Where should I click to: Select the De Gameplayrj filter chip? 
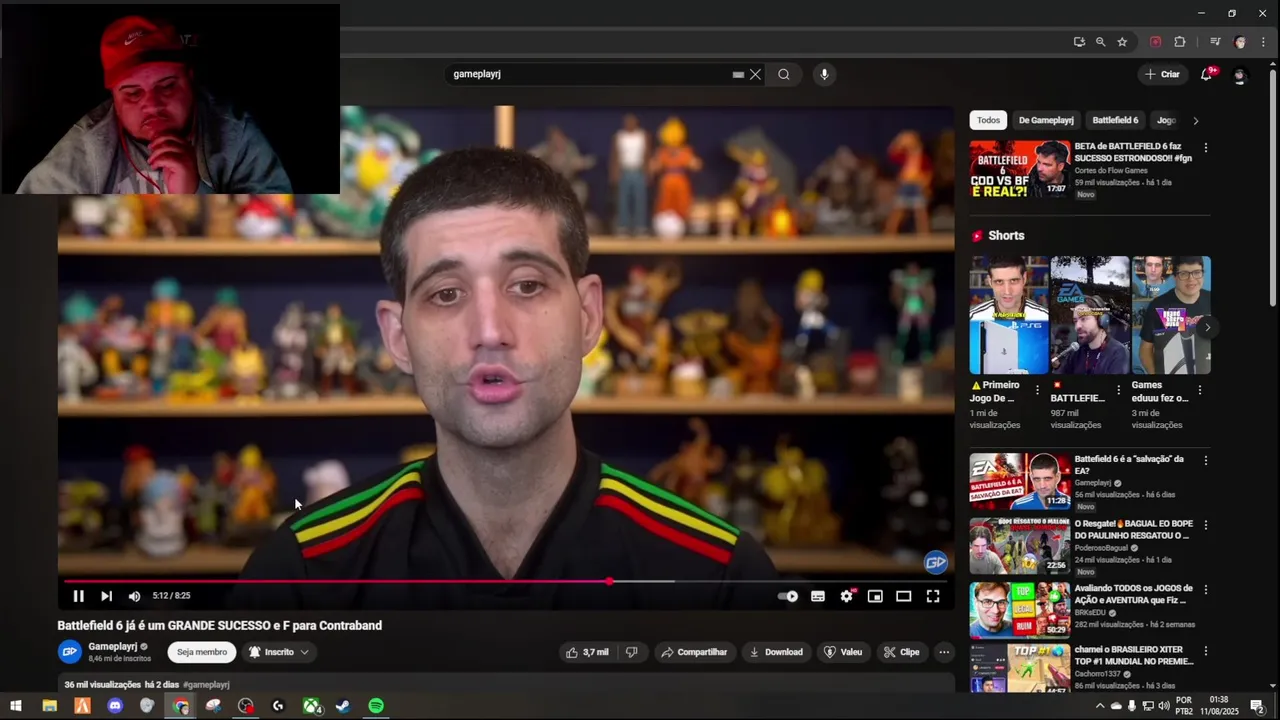click(x=1046, y=120)
